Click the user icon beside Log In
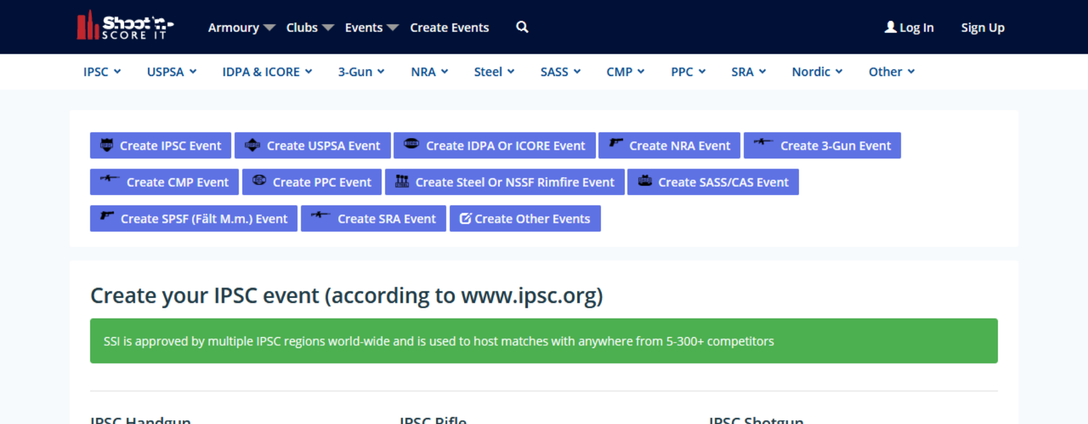The width and height of the screenshot is (1088, 424). [x=890, y=27]
